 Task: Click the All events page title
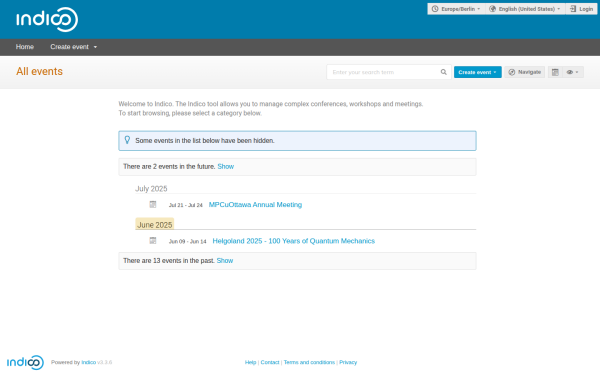point(39,72)
